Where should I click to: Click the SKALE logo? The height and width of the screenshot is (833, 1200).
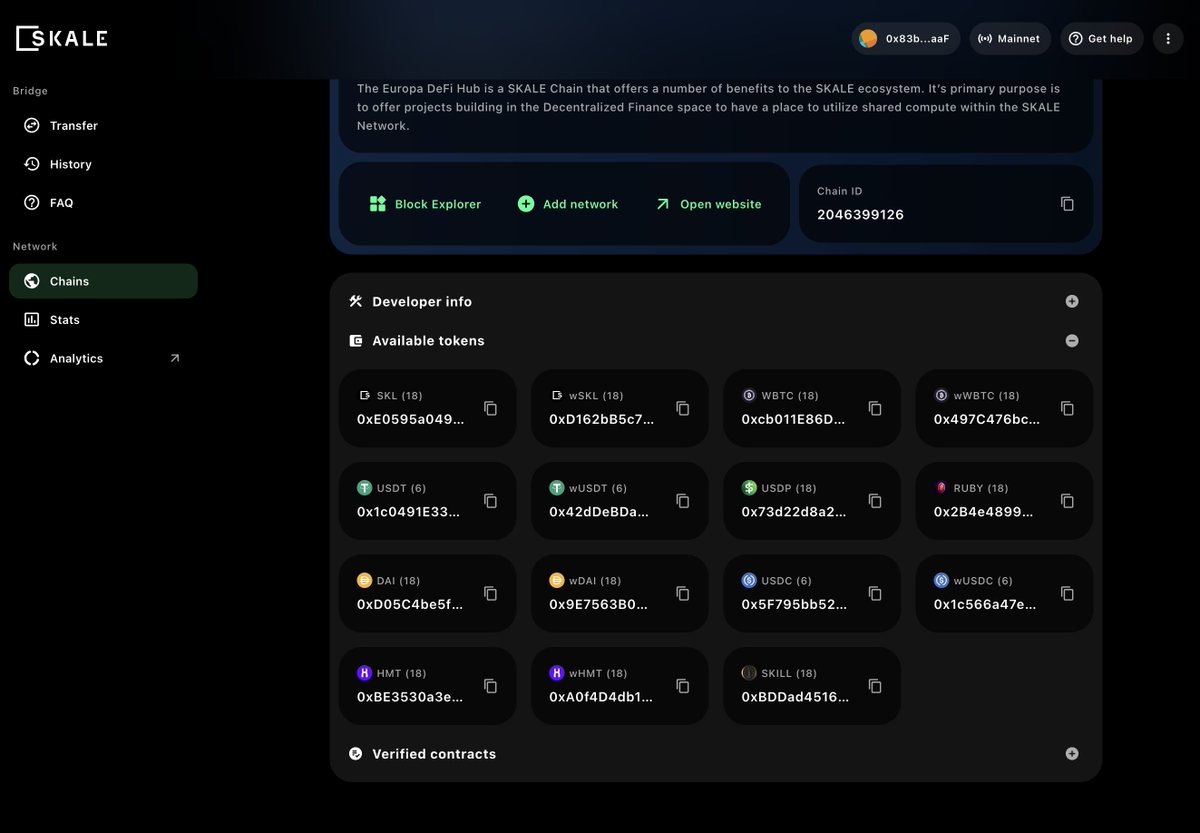(62, 38)
